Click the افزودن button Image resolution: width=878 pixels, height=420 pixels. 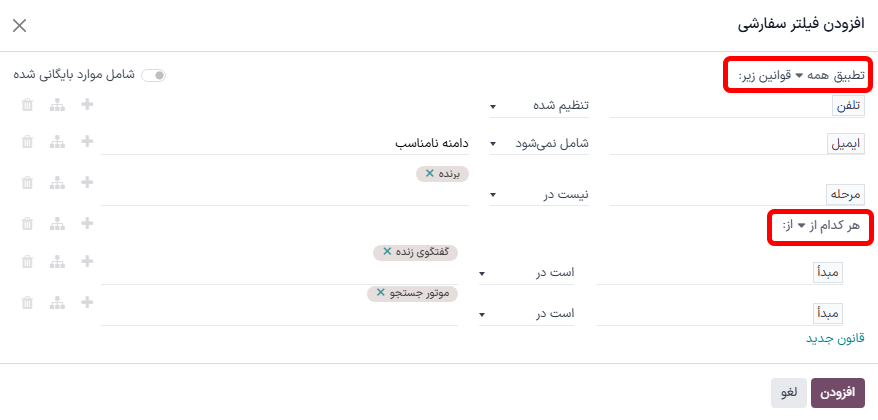coord(836,393)
